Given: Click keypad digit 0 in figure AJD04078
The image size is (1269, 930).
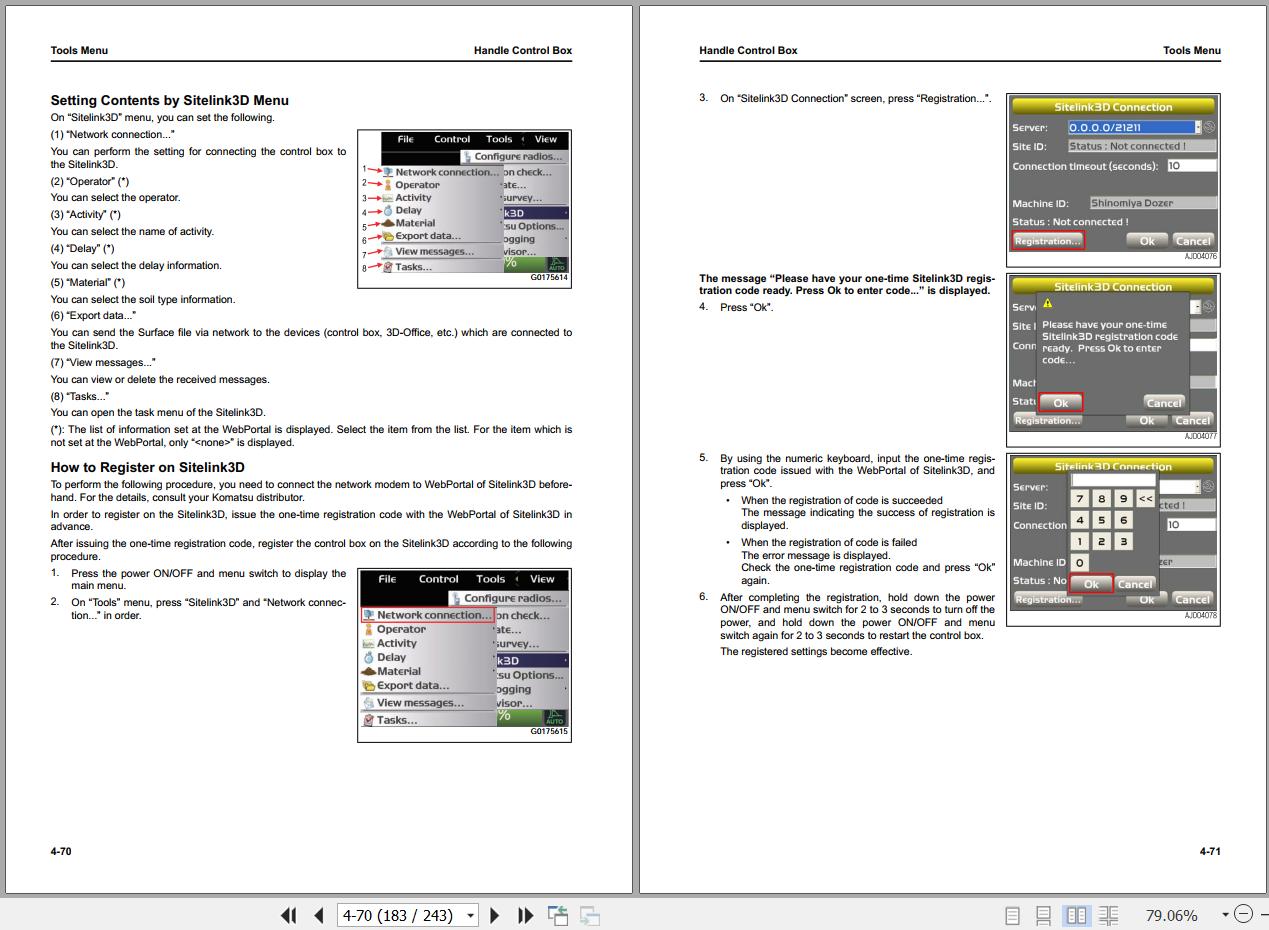Looking at the screenshot, I should click(x=1080, y=563).
